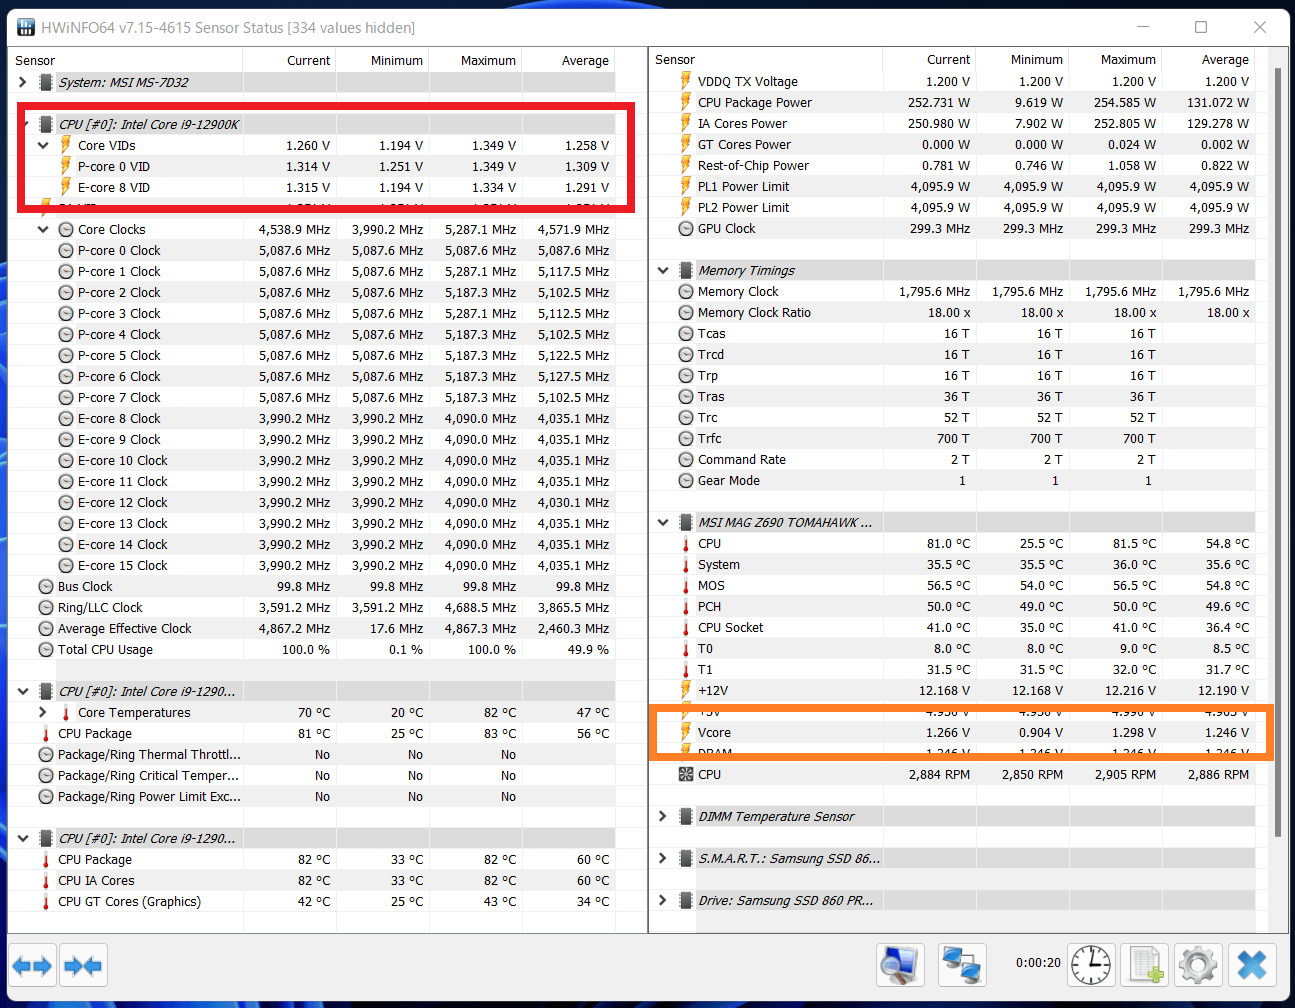The width and height of the screenshot is (1295, 1008).
Task: Click the expand-layout arrows button
Action: pos(32,966)
